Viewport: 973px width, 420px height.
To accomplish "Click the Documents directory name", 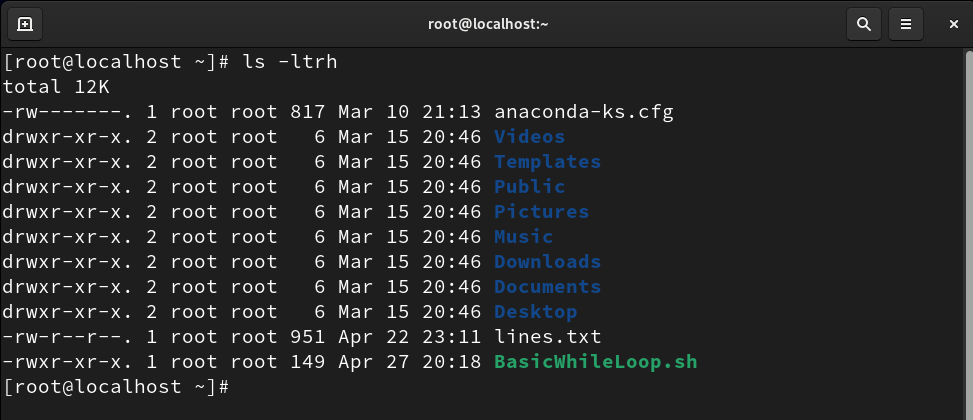I will coord(548,287).
